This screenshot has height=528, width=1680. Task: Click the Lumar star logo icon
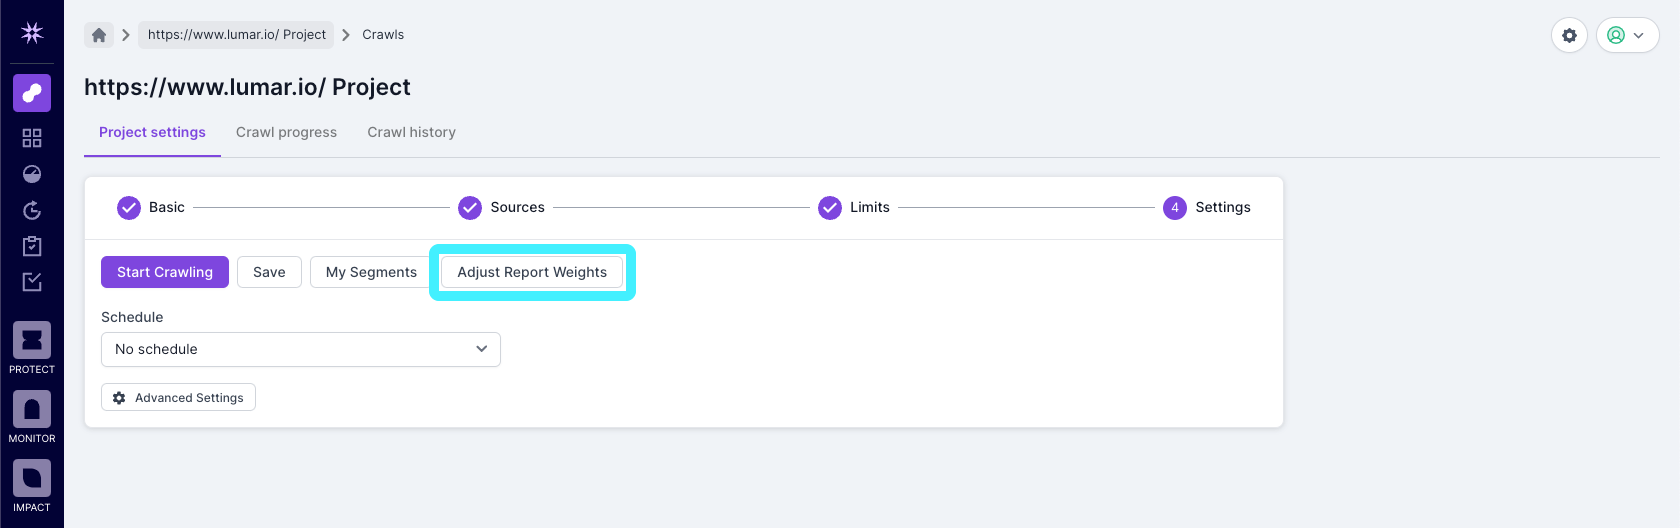pos(32,33)
